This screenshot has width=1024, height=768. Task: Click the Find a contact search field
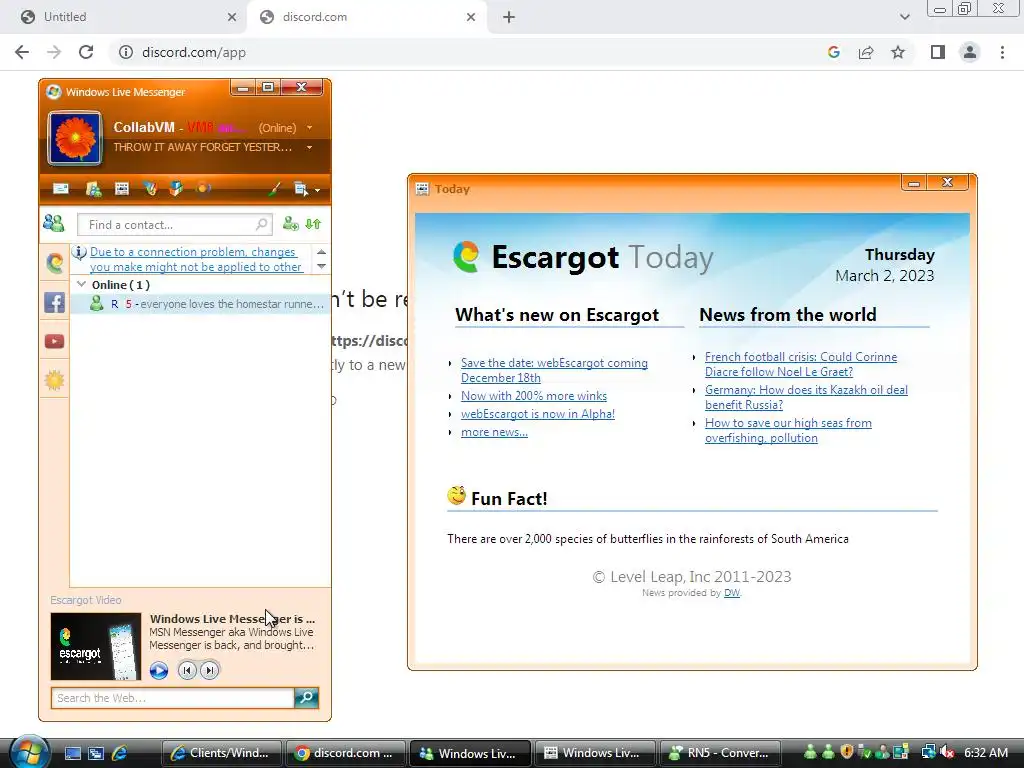click(174, 225)
